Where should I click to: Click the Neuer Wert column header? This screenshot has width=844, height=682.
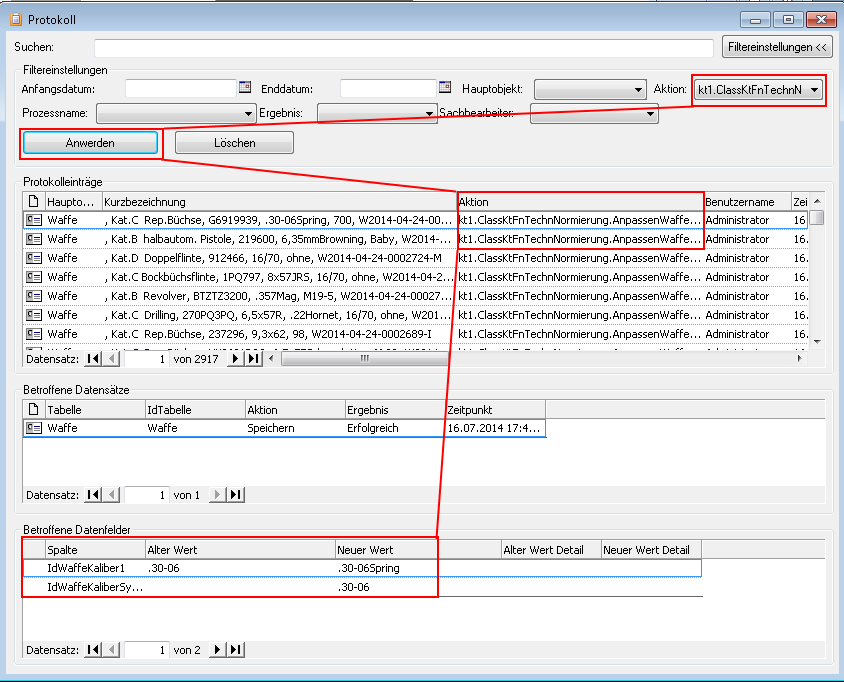(417, 550)
